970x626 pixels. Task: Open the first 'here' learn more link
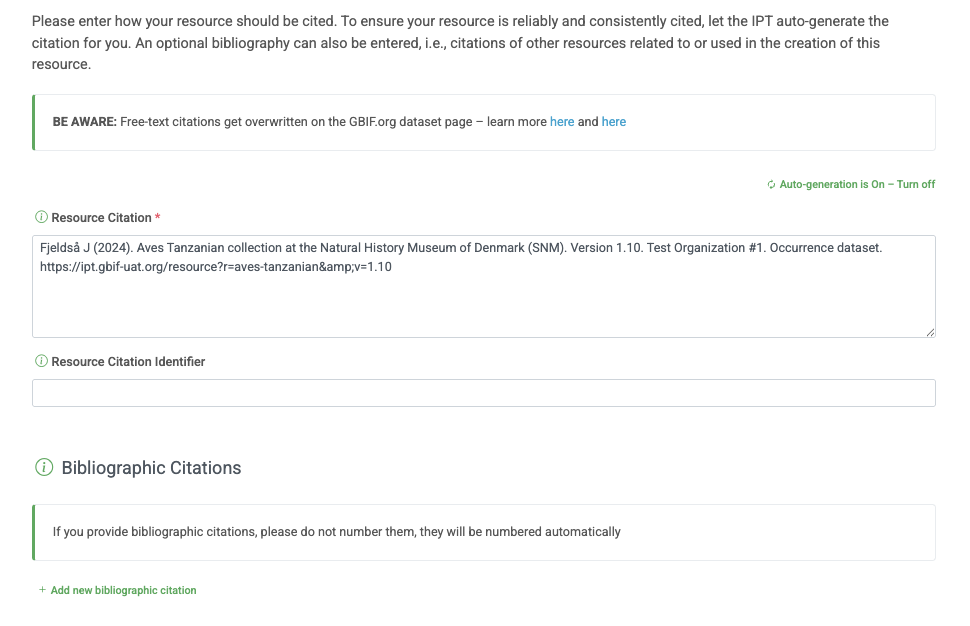pos(562,122)
